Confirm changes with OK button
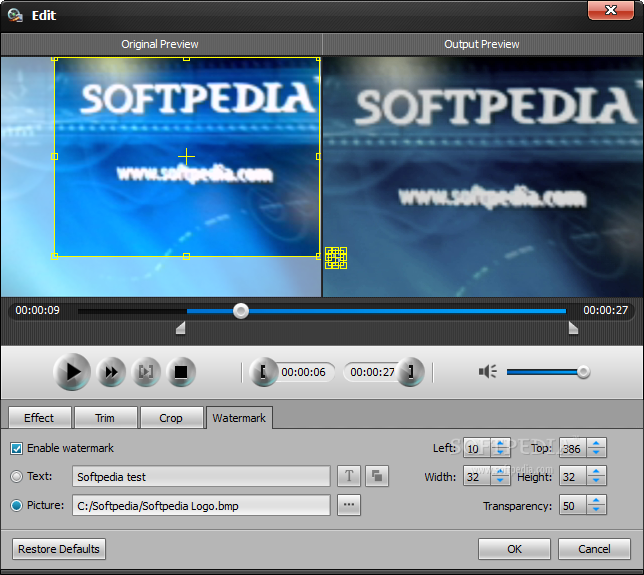 coord(514,549)
